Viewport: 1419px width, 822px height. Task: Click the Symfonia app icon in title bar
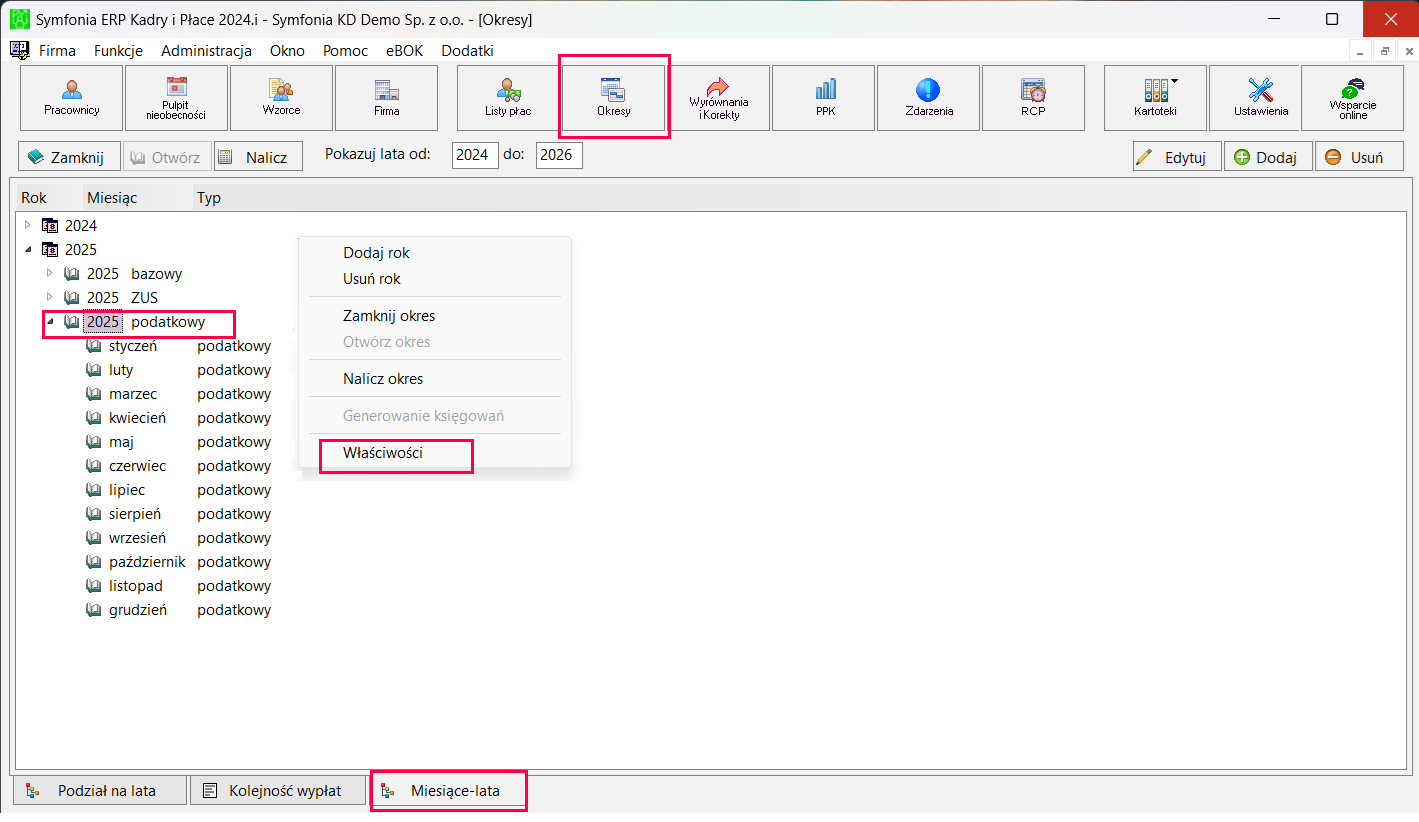(x=19, y=19)
